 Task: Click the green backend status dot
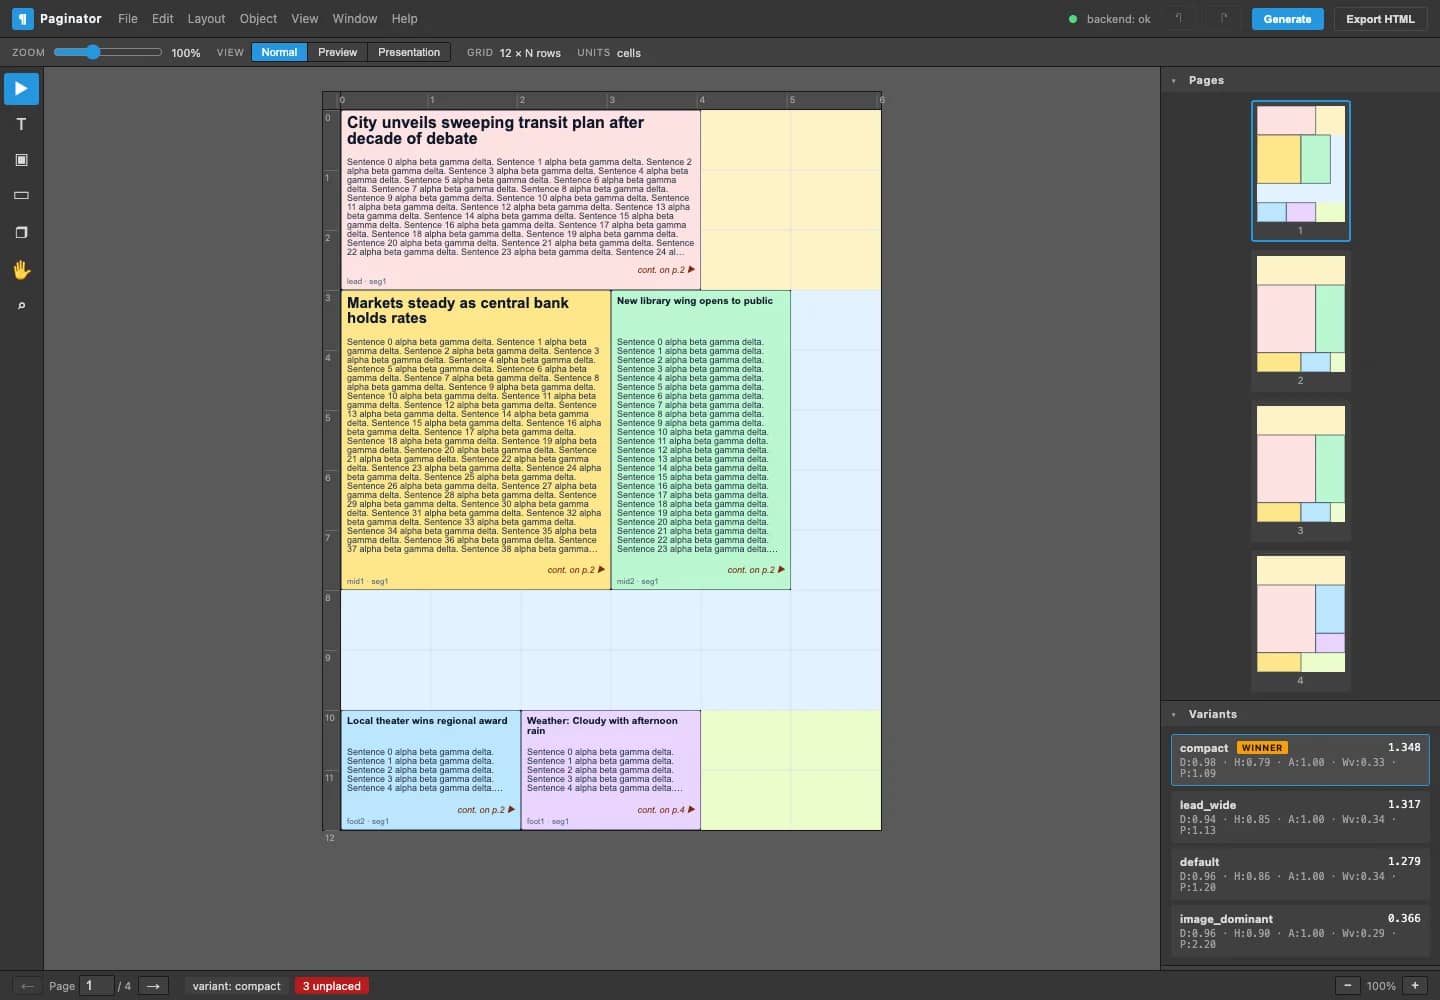(x=1073, y=19)
